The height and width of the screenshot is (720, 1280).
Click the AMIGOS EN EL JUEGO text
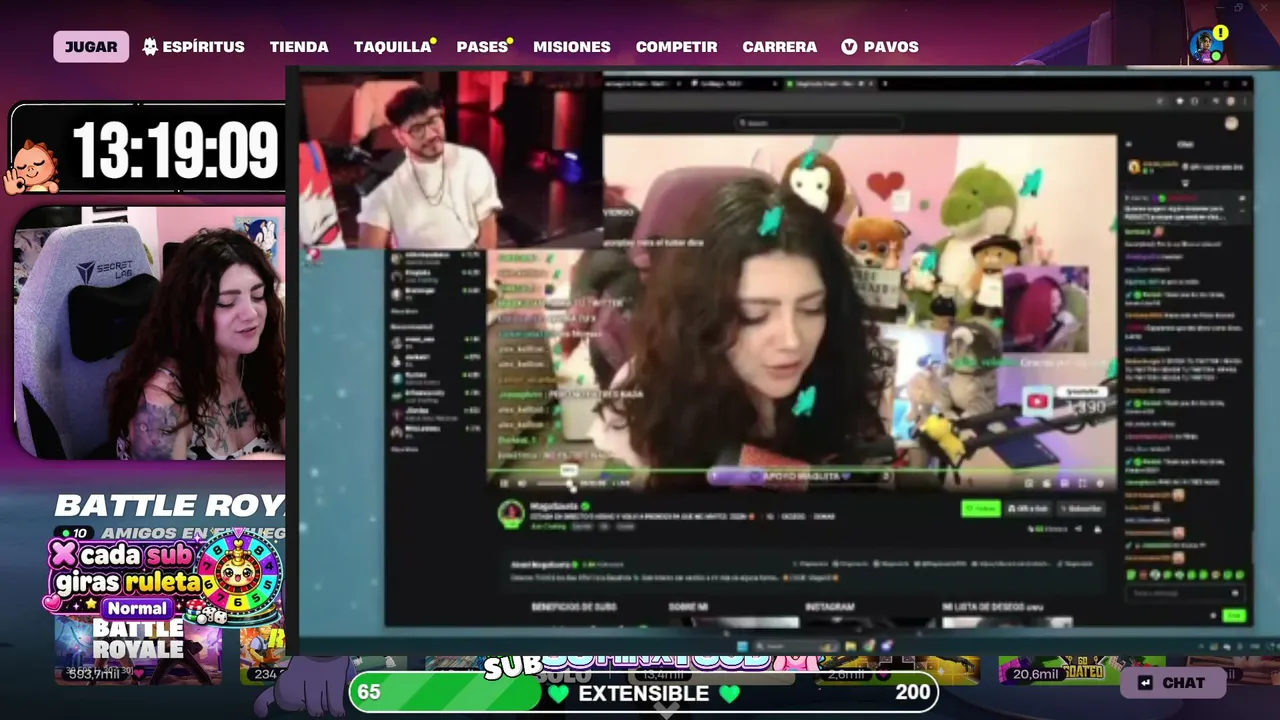[x=193, y=533]
